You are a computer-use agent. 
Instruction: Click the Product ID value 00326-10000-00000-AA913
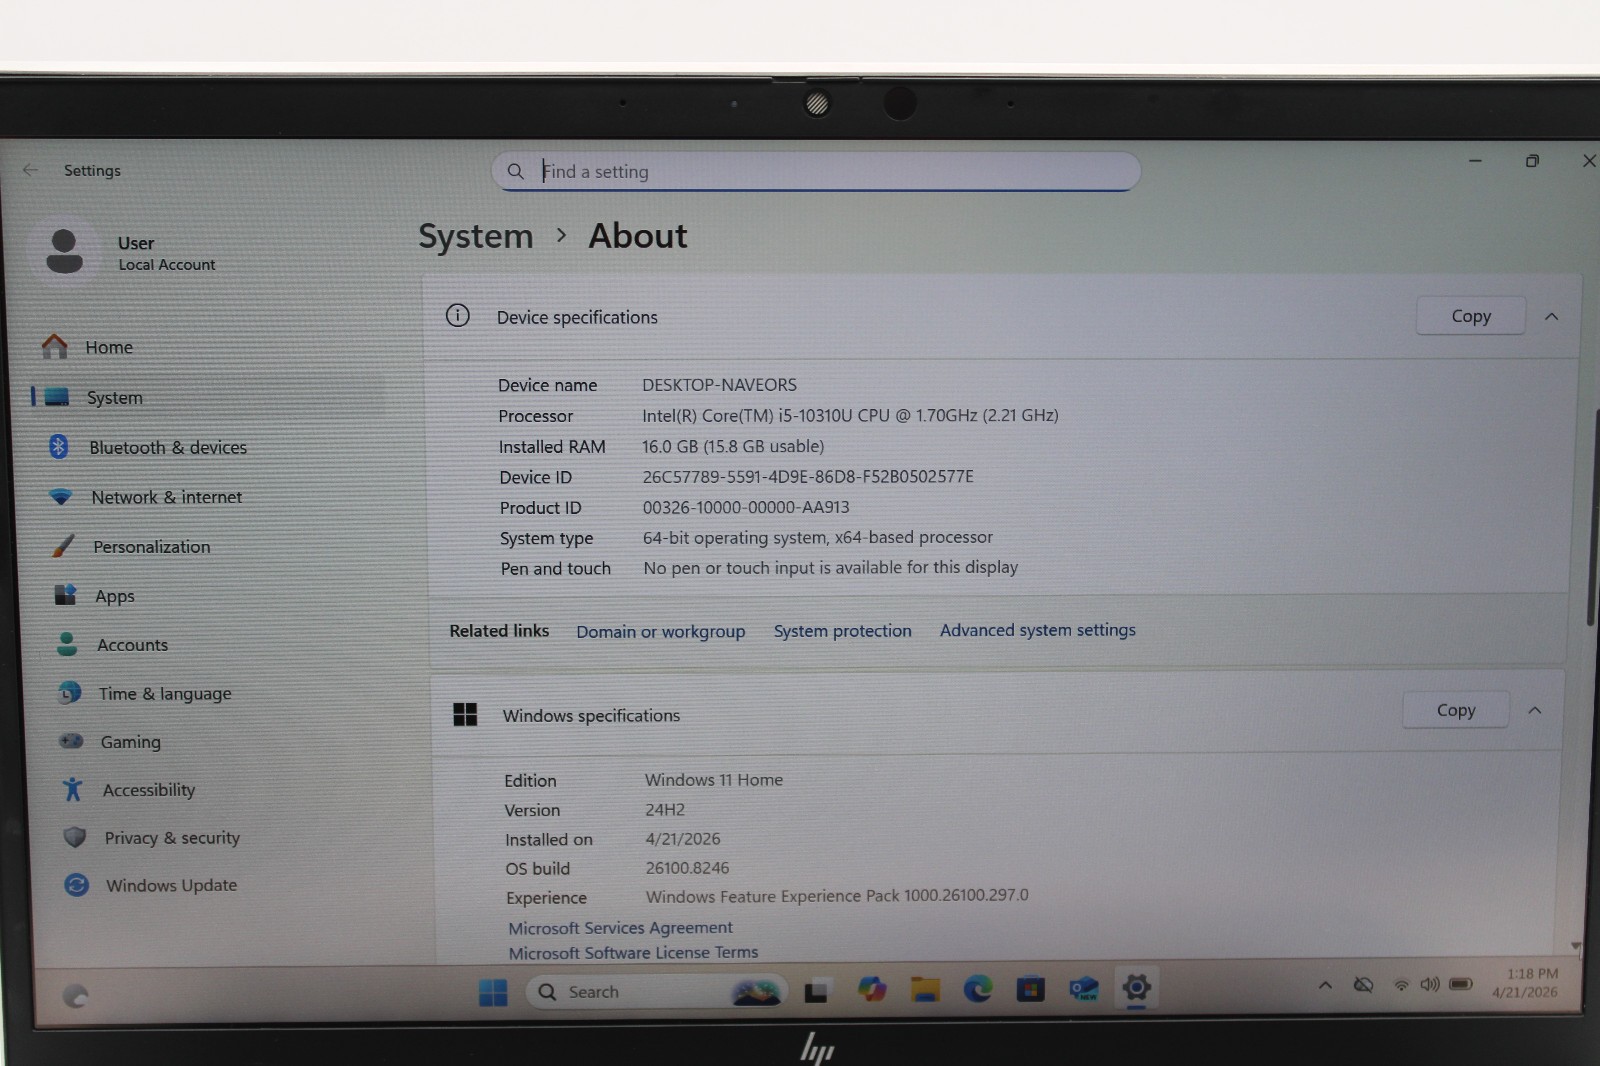click(746, 507)
